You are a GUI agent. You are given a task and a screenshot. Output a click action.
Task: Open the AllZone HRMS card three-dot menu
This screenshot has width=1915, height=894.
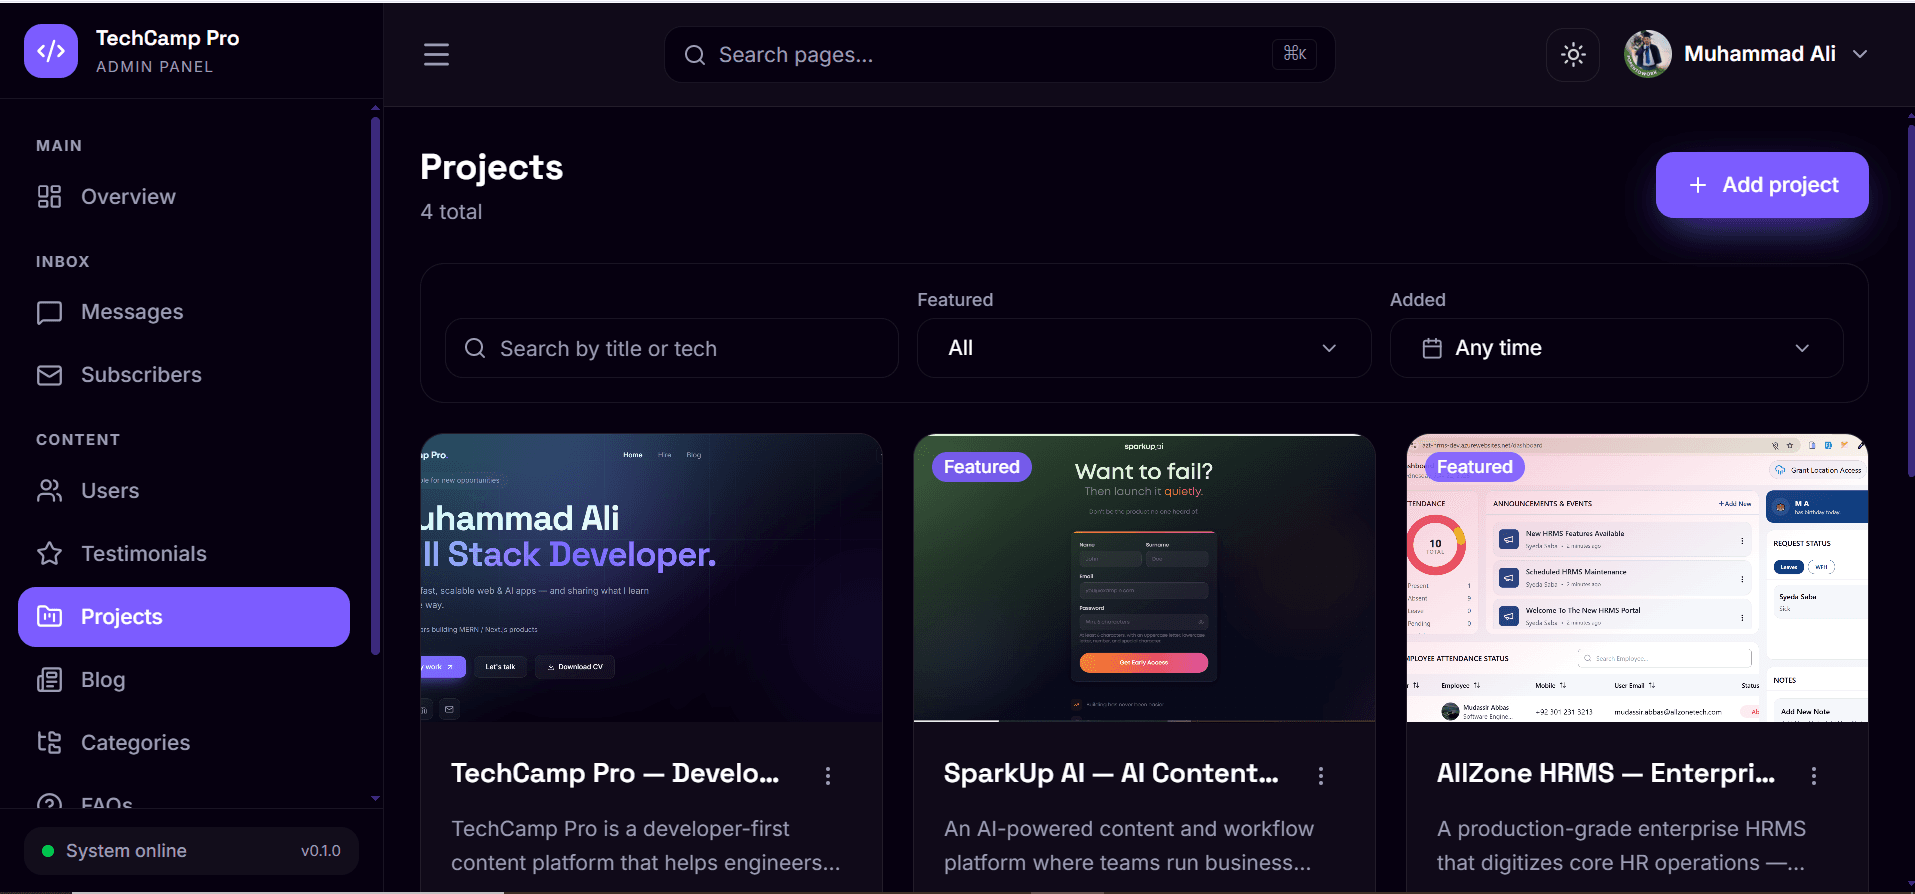click(1814, 776)
